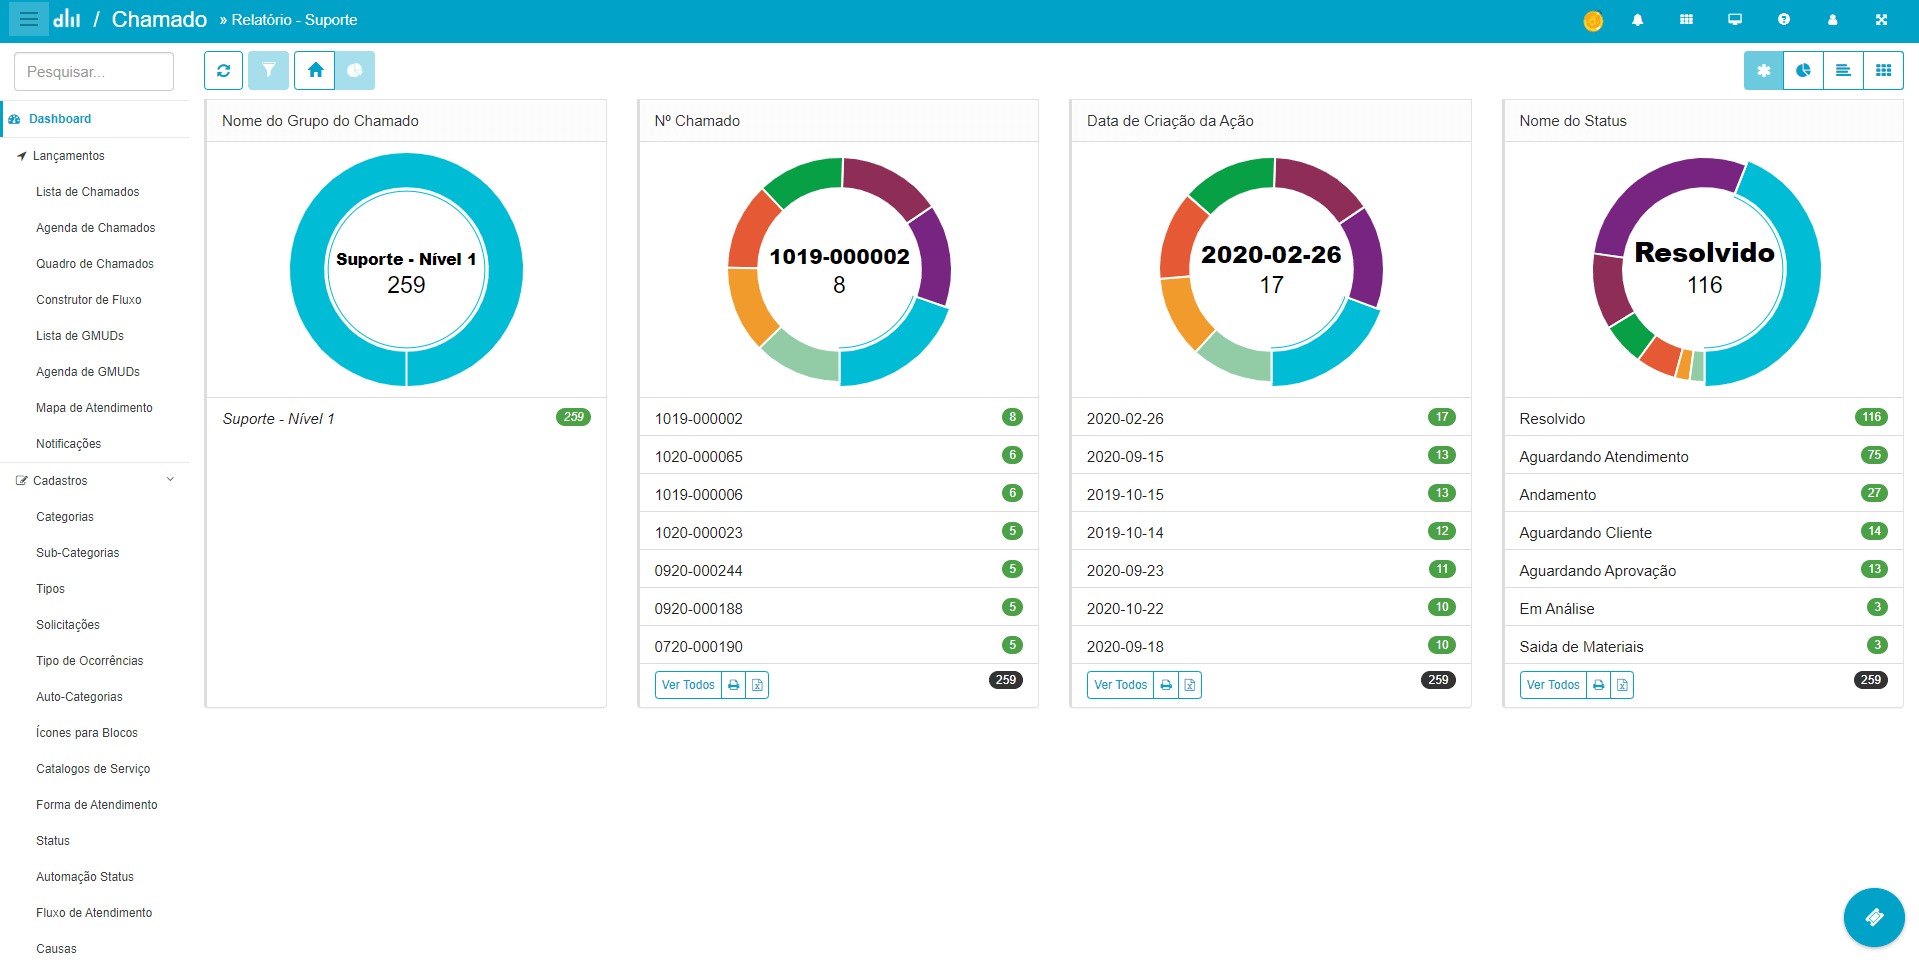Open Lista de Chamados menu item
Image resolution: width=1919 pixels, height=965 pixels.
coord(87,192)
